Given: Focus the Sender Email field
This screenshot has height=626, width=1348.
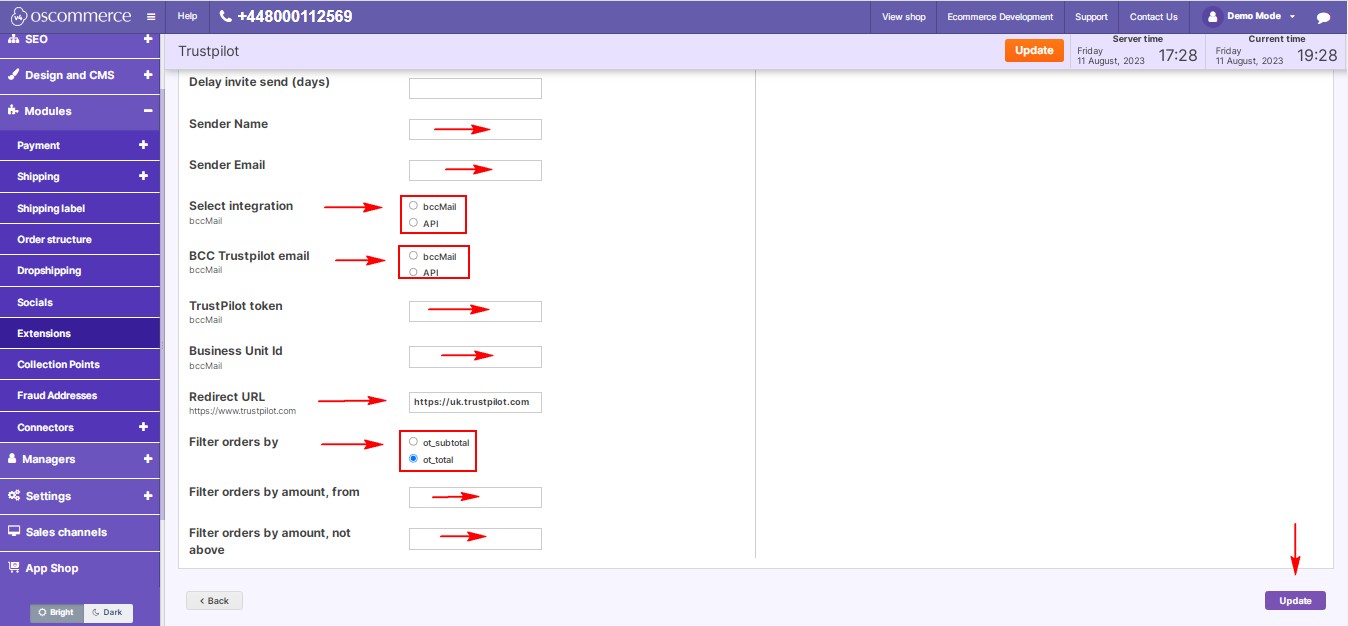Looking at the screenshot, I should 475,170.
